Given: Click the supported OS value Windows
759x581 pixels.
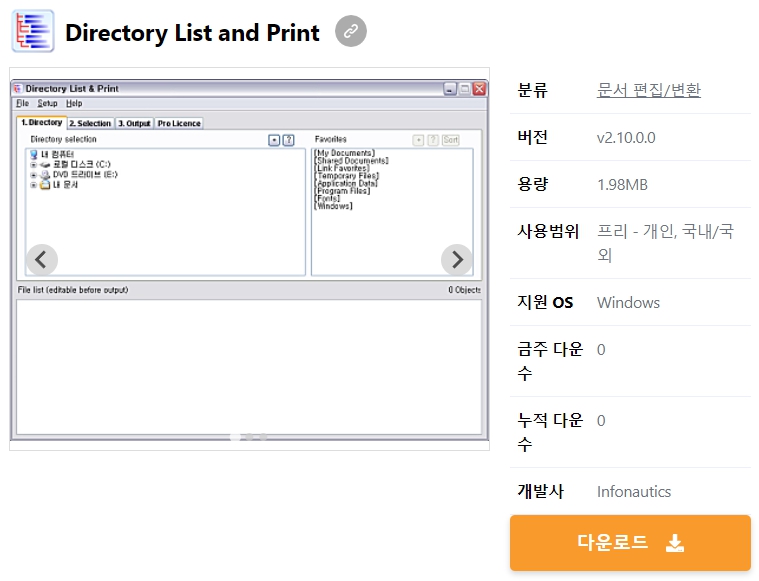Looking at the screenshot, I should (x=628, y=303).
